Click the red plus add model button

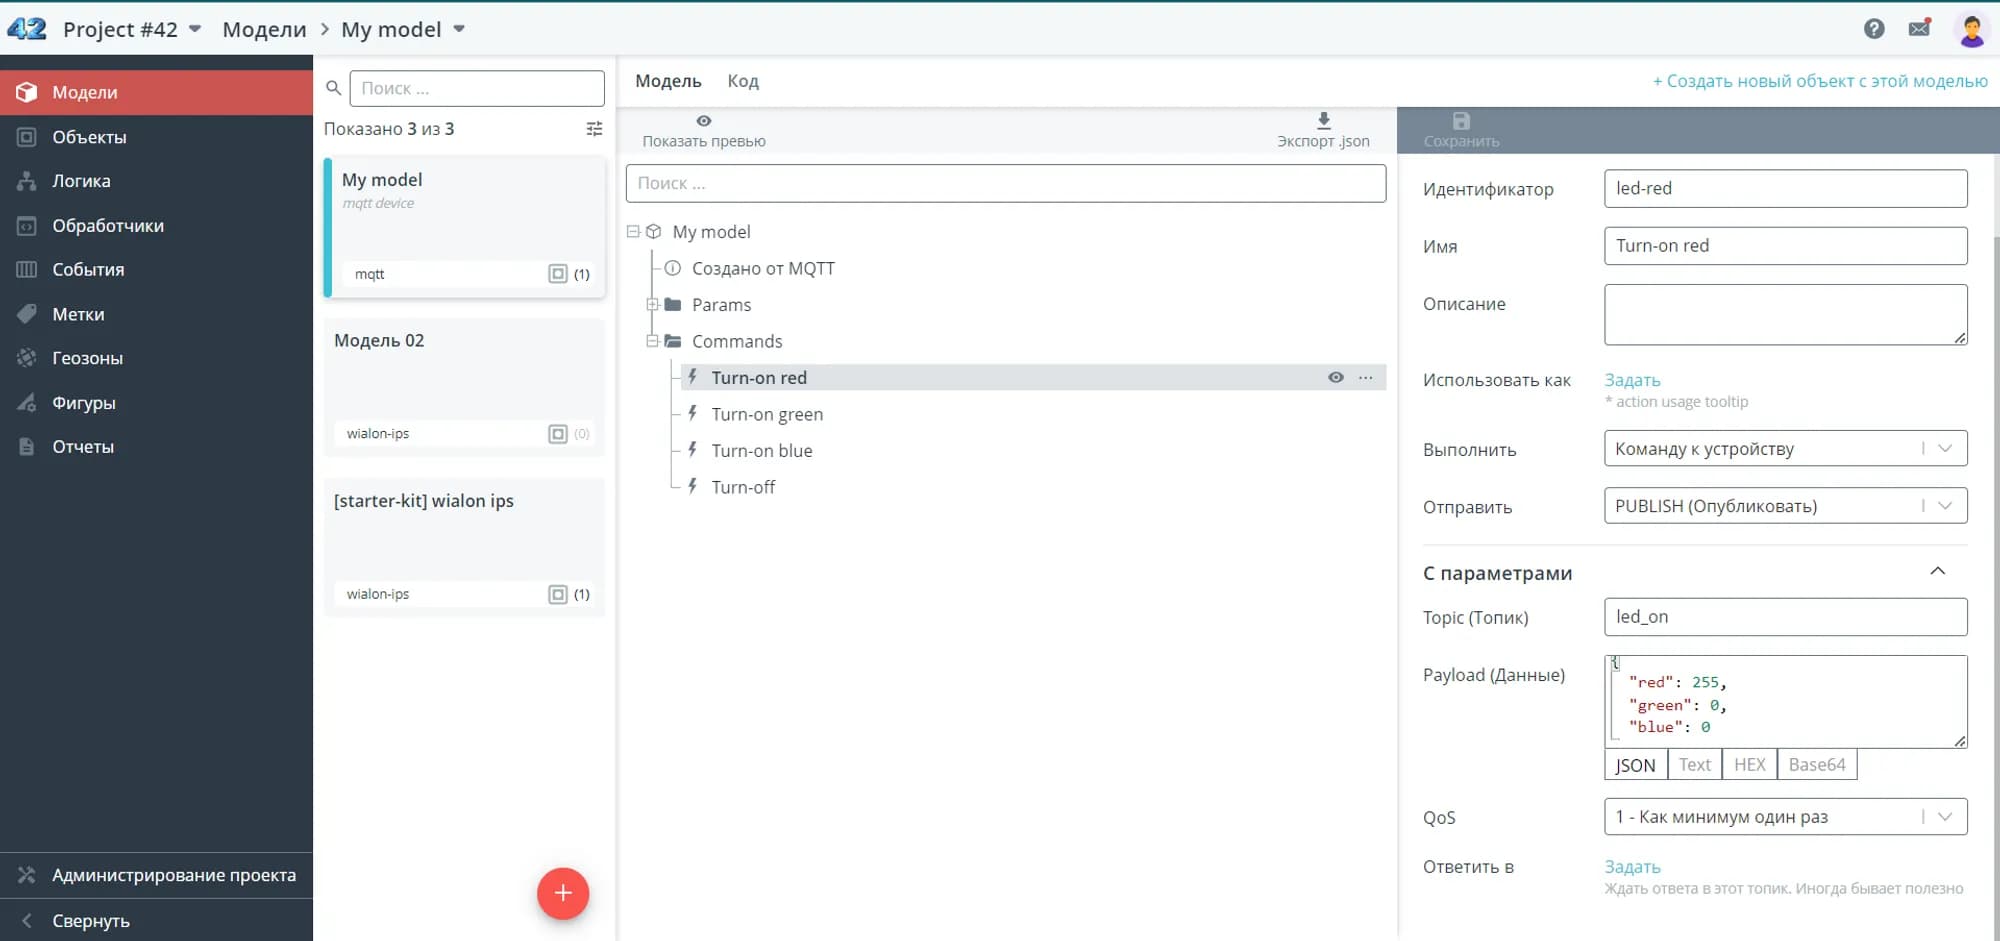563,893
